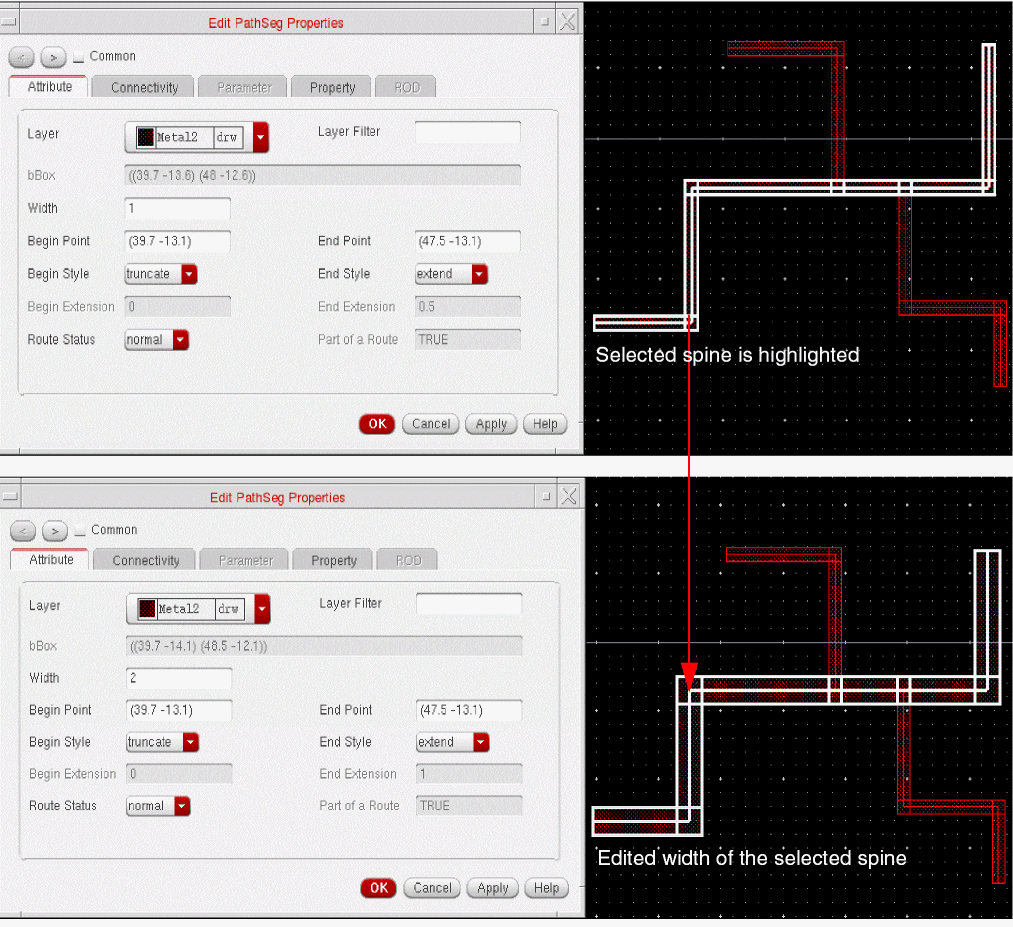Toggle Common checkbox in top dialog

point(78,58)
